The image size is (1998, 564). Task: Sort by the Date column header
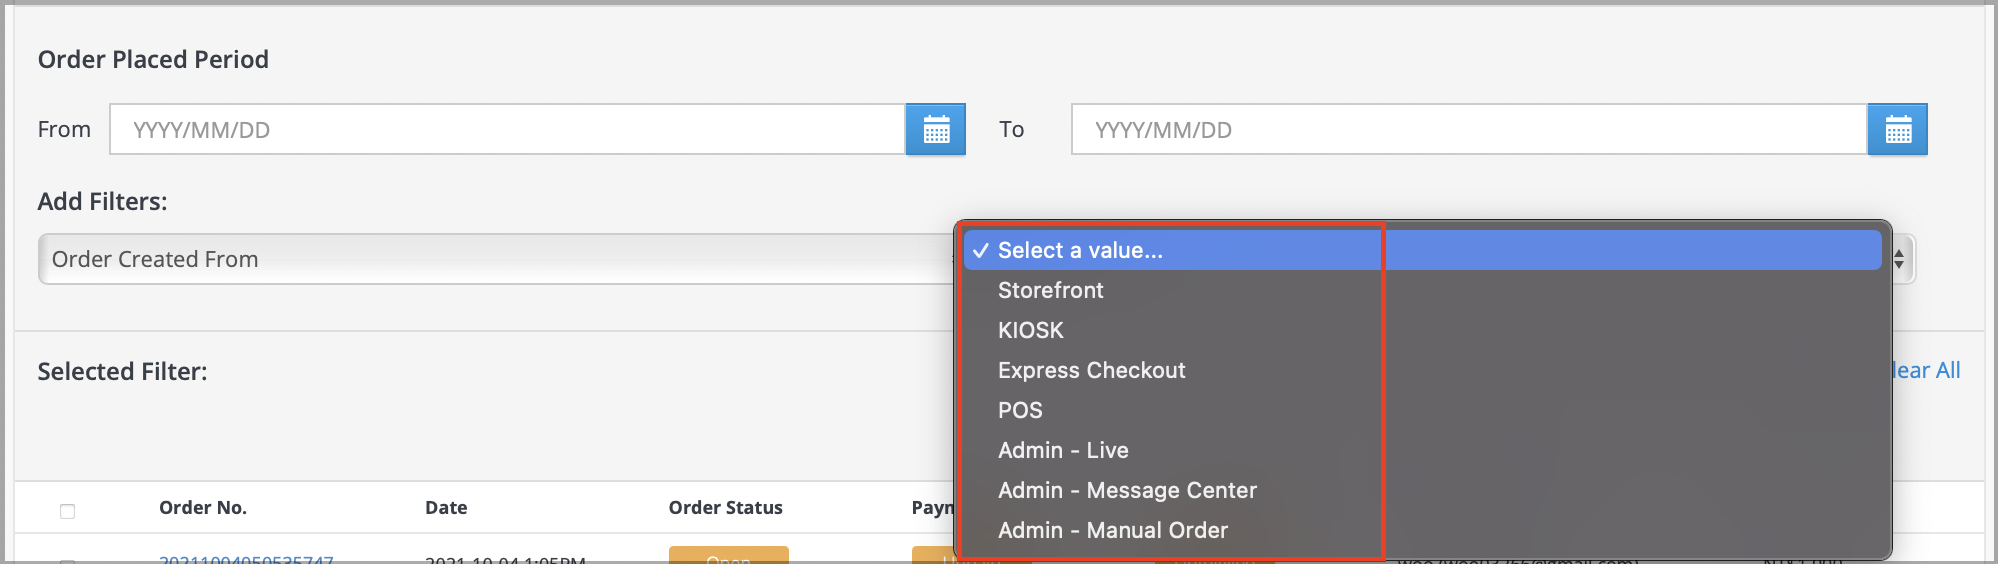click(x=446, y=507)
